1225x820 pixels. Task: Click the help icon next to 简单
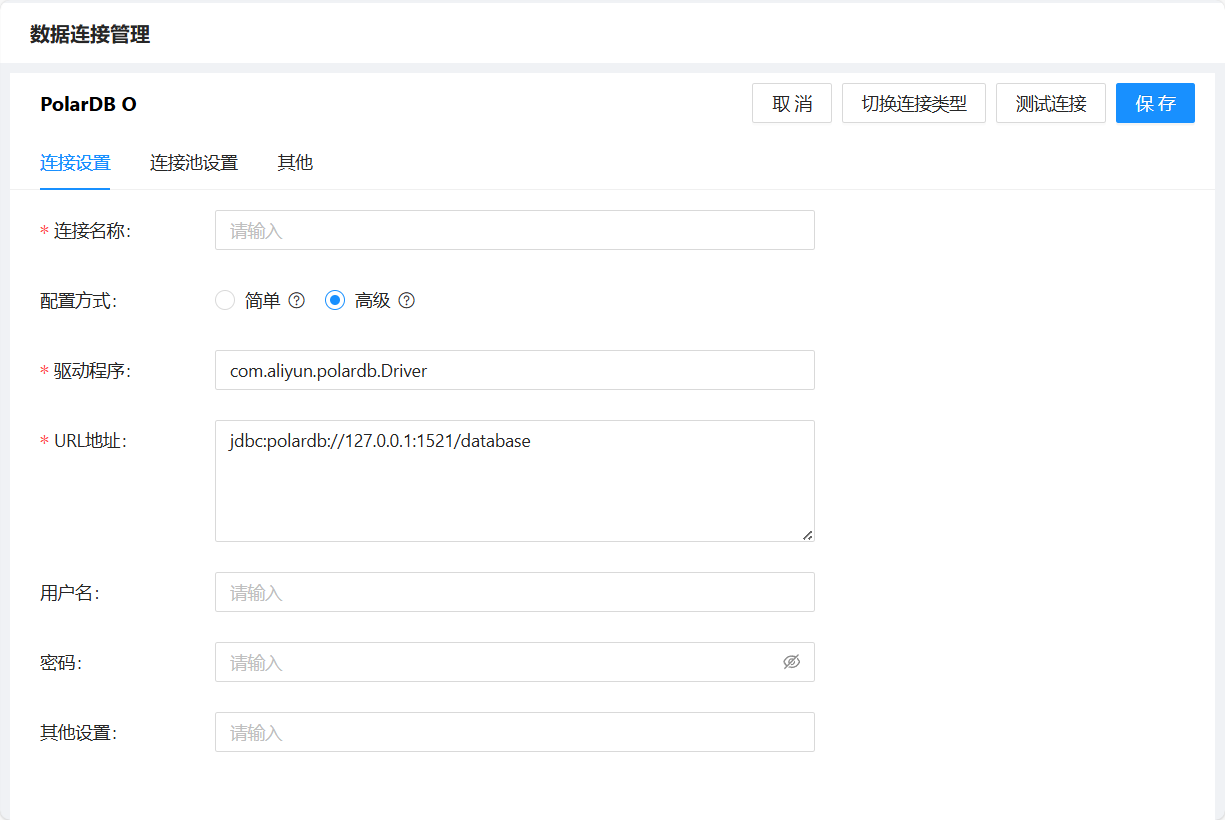point(296,300)
